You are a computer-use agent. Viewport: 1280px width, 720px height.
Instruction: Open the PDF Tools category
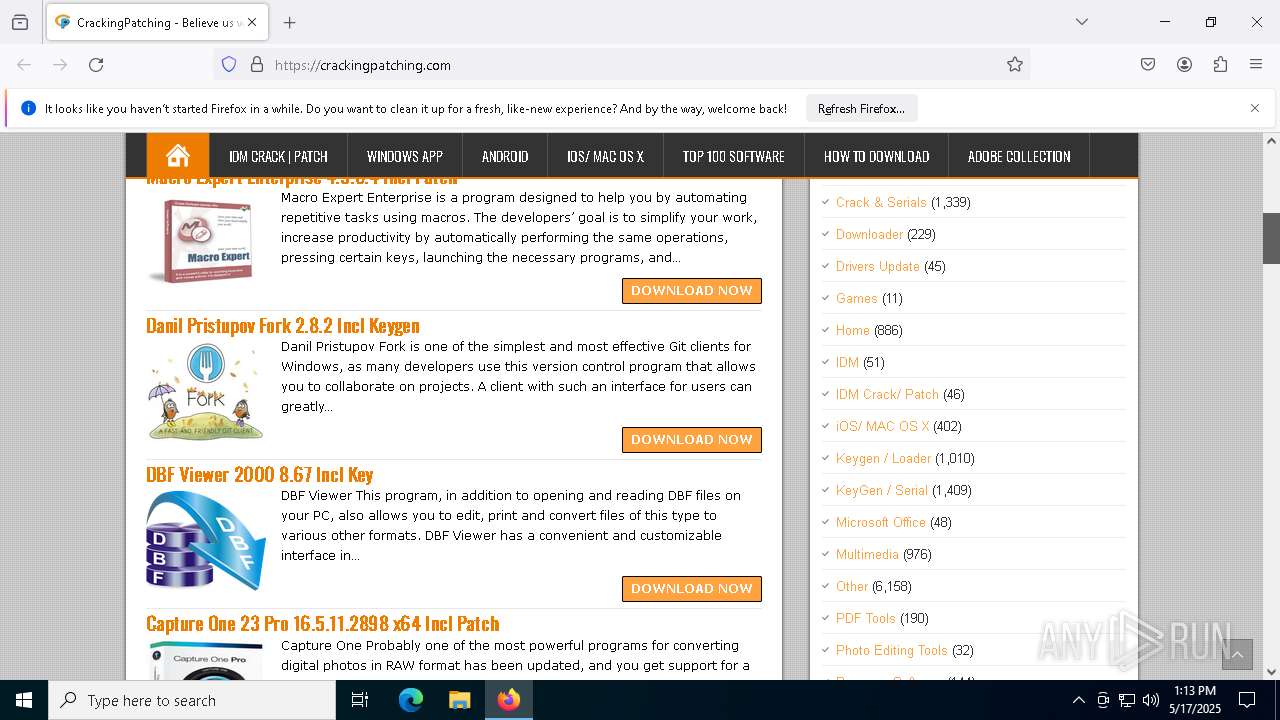coord(866,618)
